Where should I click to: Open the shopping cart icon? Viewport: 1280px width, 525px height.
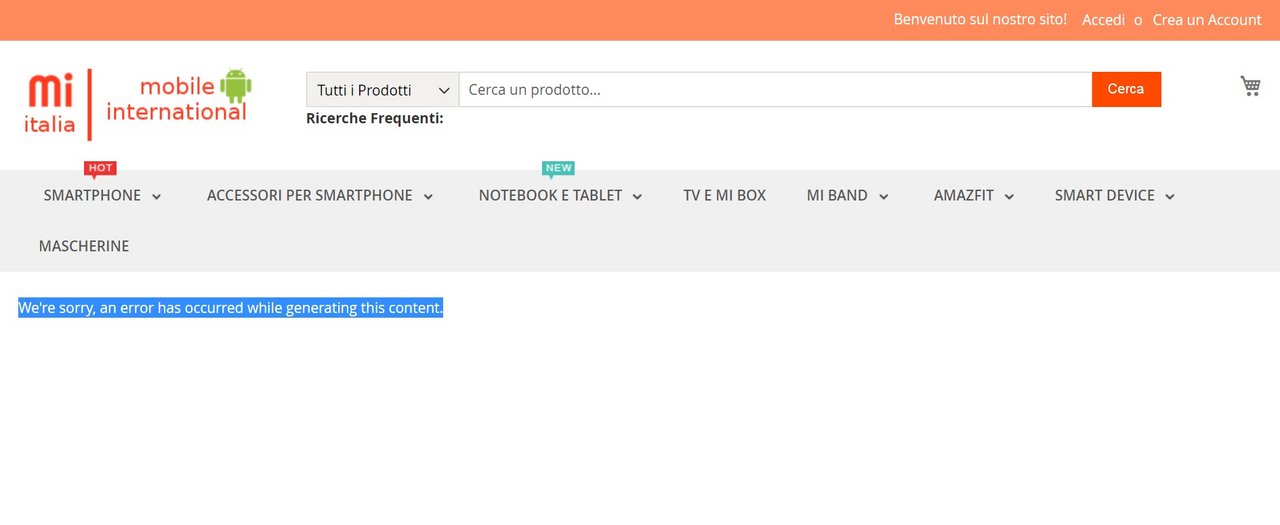tap(1250, 86)
